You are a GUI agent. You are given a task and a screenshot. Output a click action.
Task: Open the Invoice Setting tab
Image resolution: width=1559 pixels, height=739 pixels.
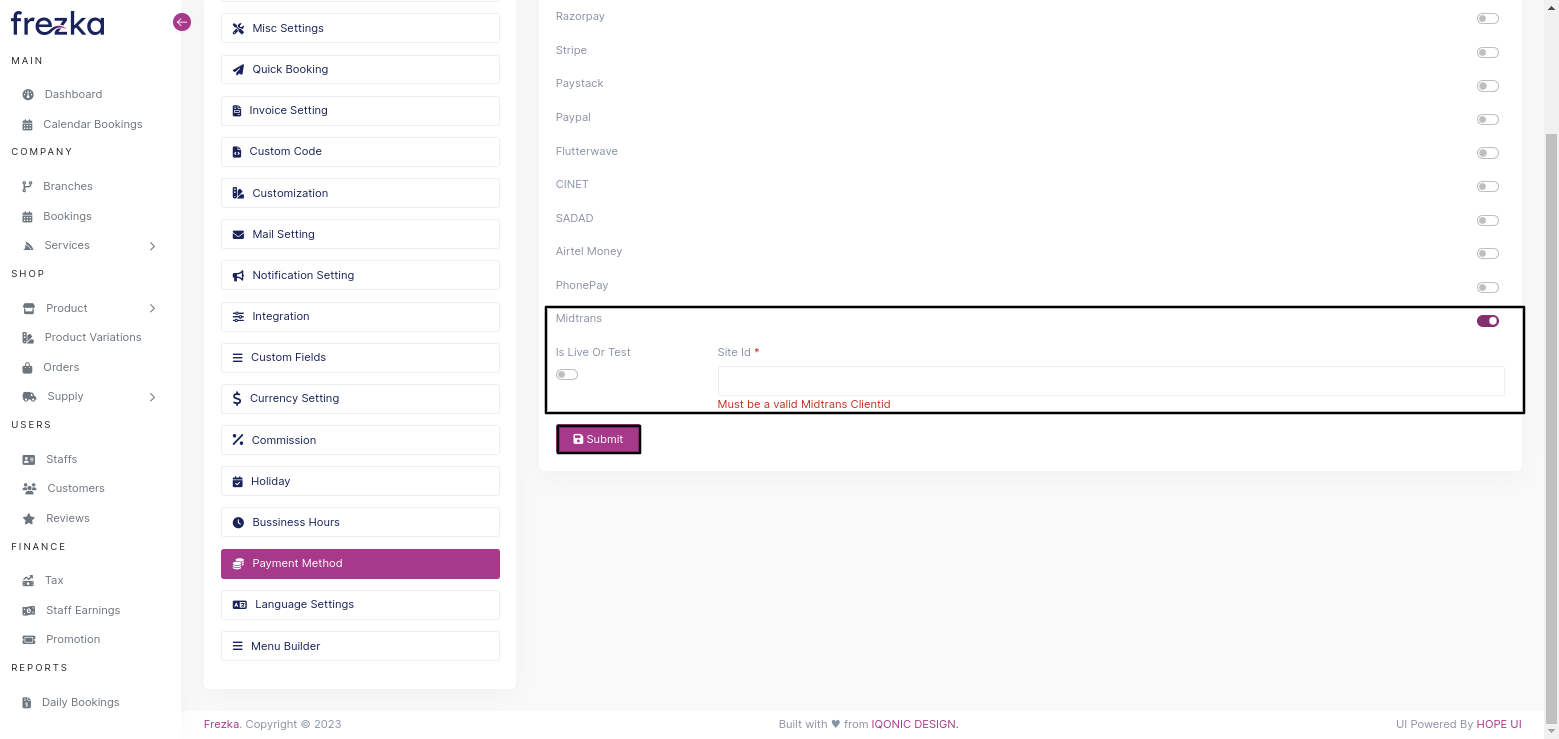coord(360,110)
